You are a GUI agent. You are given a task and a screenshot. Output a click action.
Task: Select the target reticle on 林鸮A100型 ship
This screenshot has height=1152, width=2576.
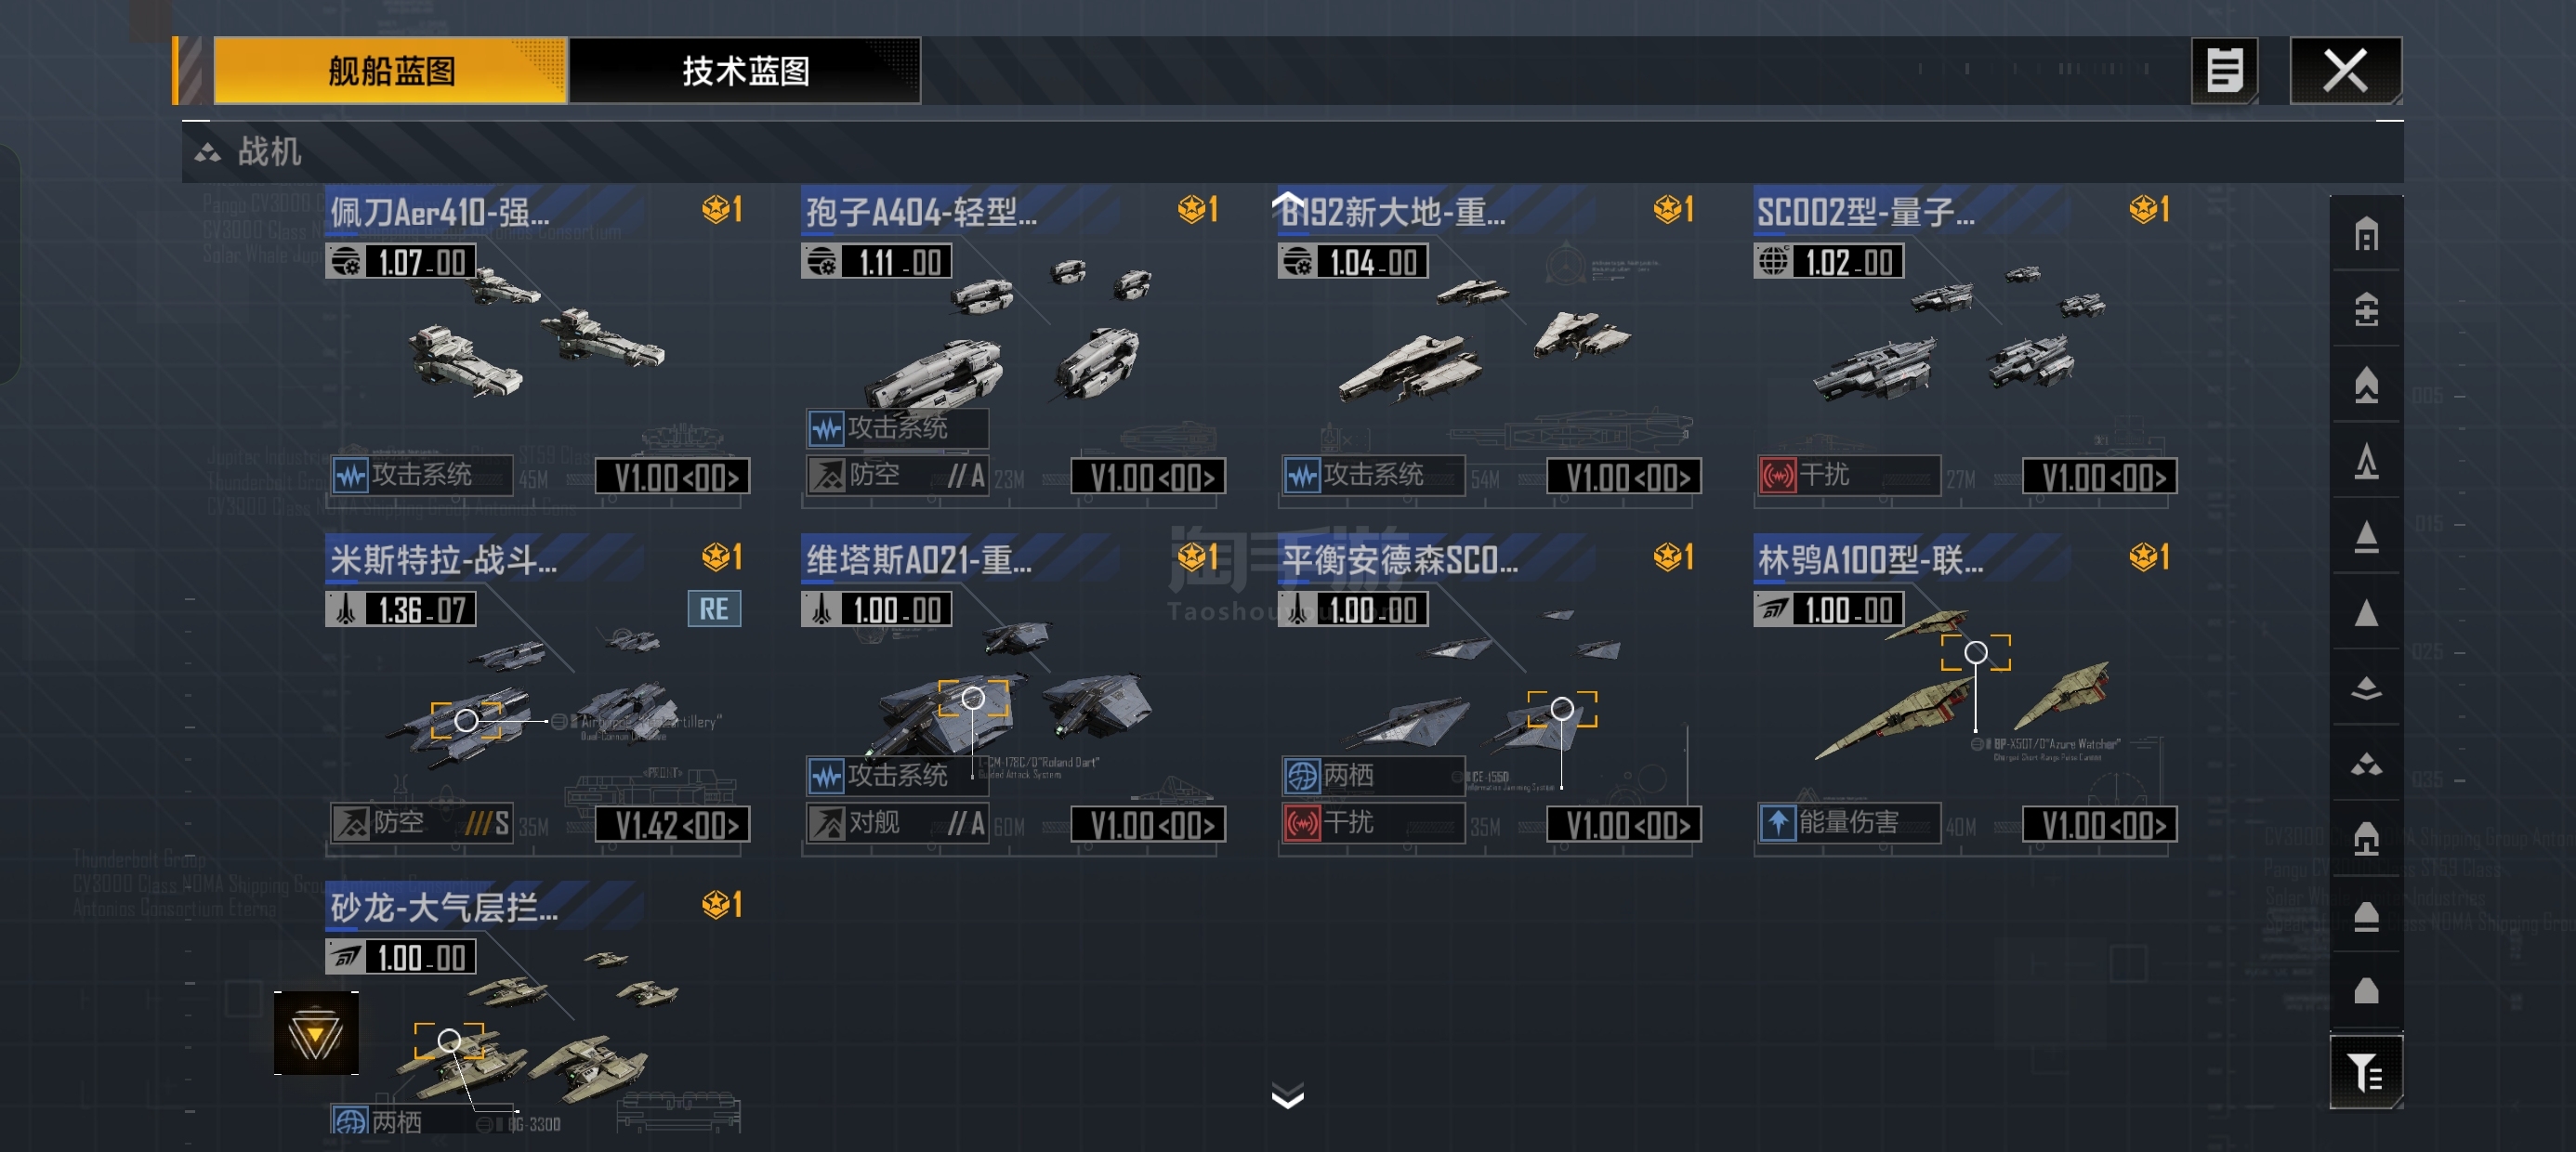point(1975,652)
